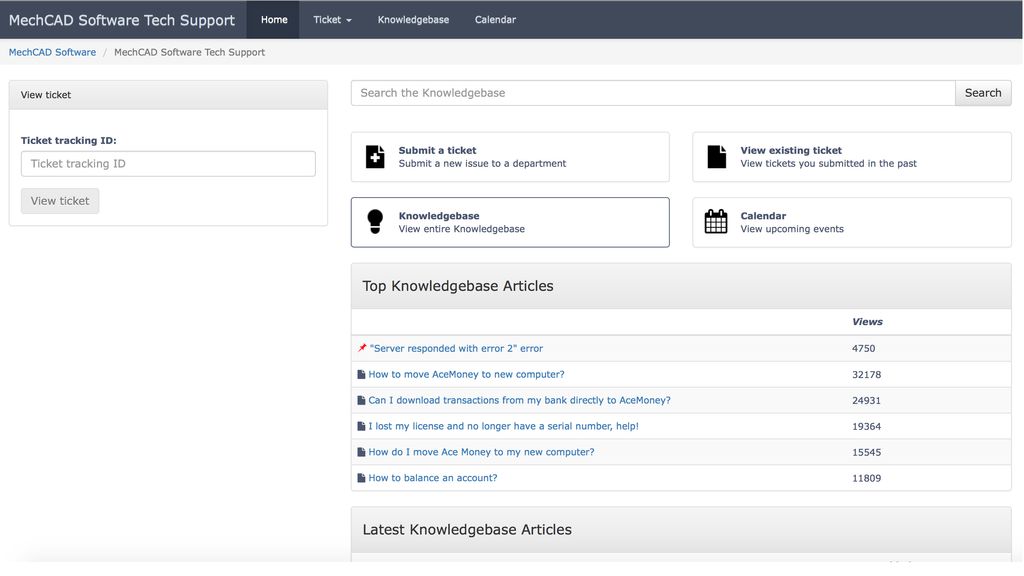Click into Search the Knowledgebase field
The width and height of the screenshot is (1024, 576).
(653, 93)
